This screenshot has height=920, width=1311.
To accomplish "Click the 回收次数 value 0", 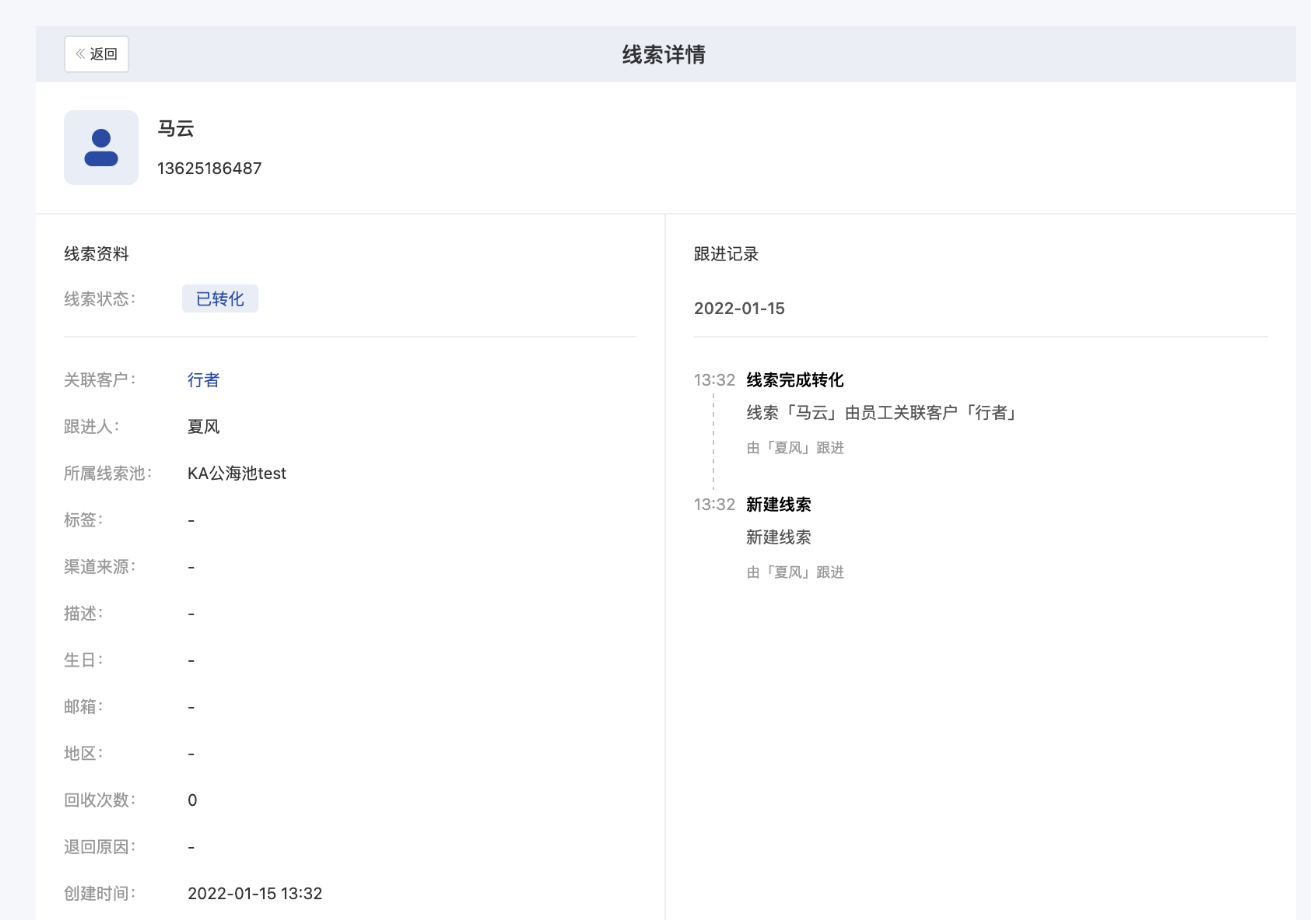I will tap(192, 801).
